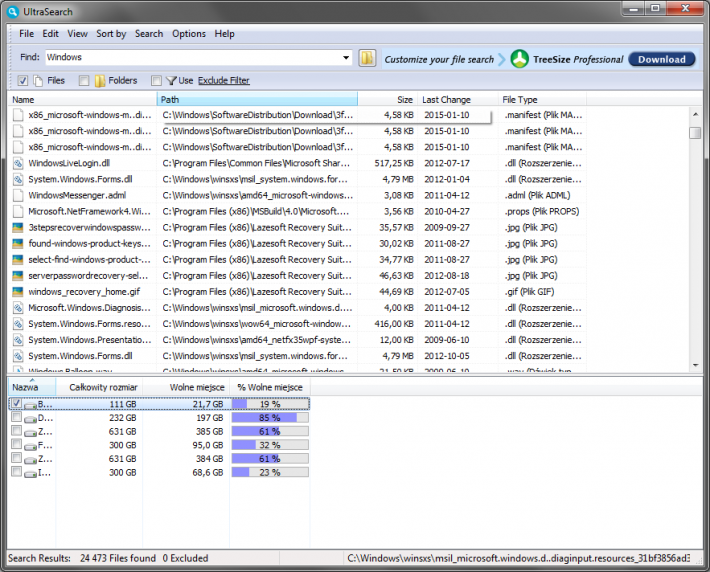
Task: Sort results by Last Change column
Action: click(457, 100)
